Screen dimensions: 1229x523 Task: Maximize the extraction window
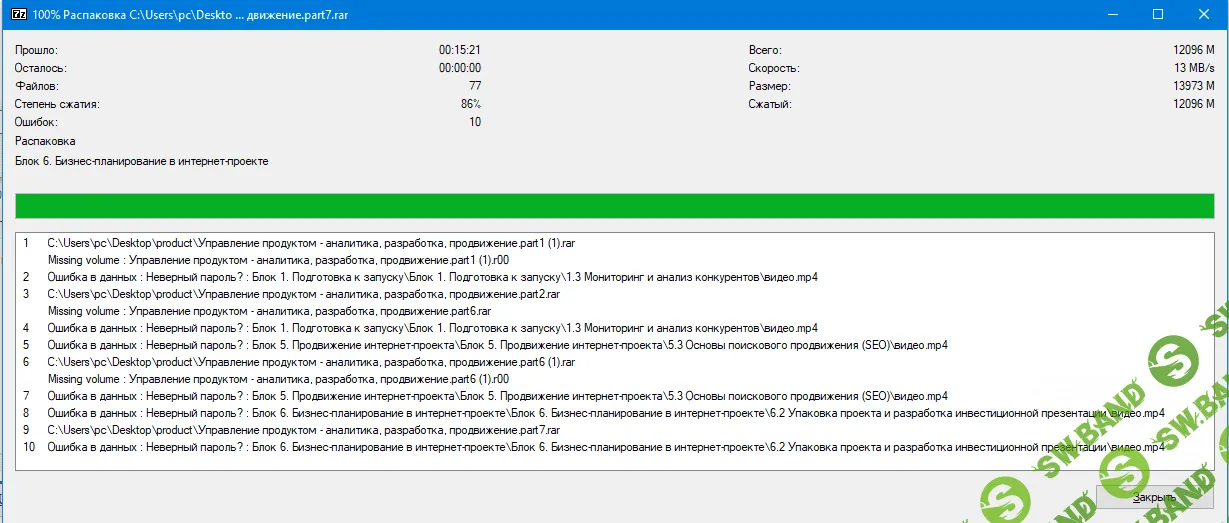1157,15
